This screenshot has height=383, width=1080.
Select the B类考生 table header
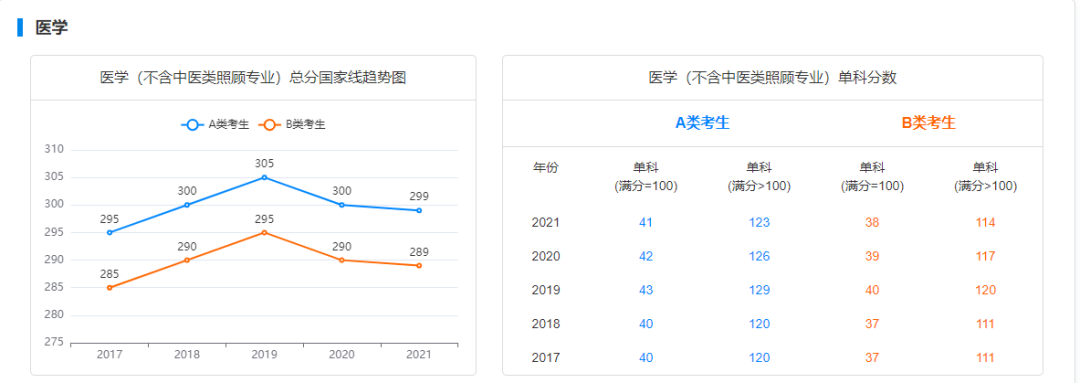(x=928, y=123)
